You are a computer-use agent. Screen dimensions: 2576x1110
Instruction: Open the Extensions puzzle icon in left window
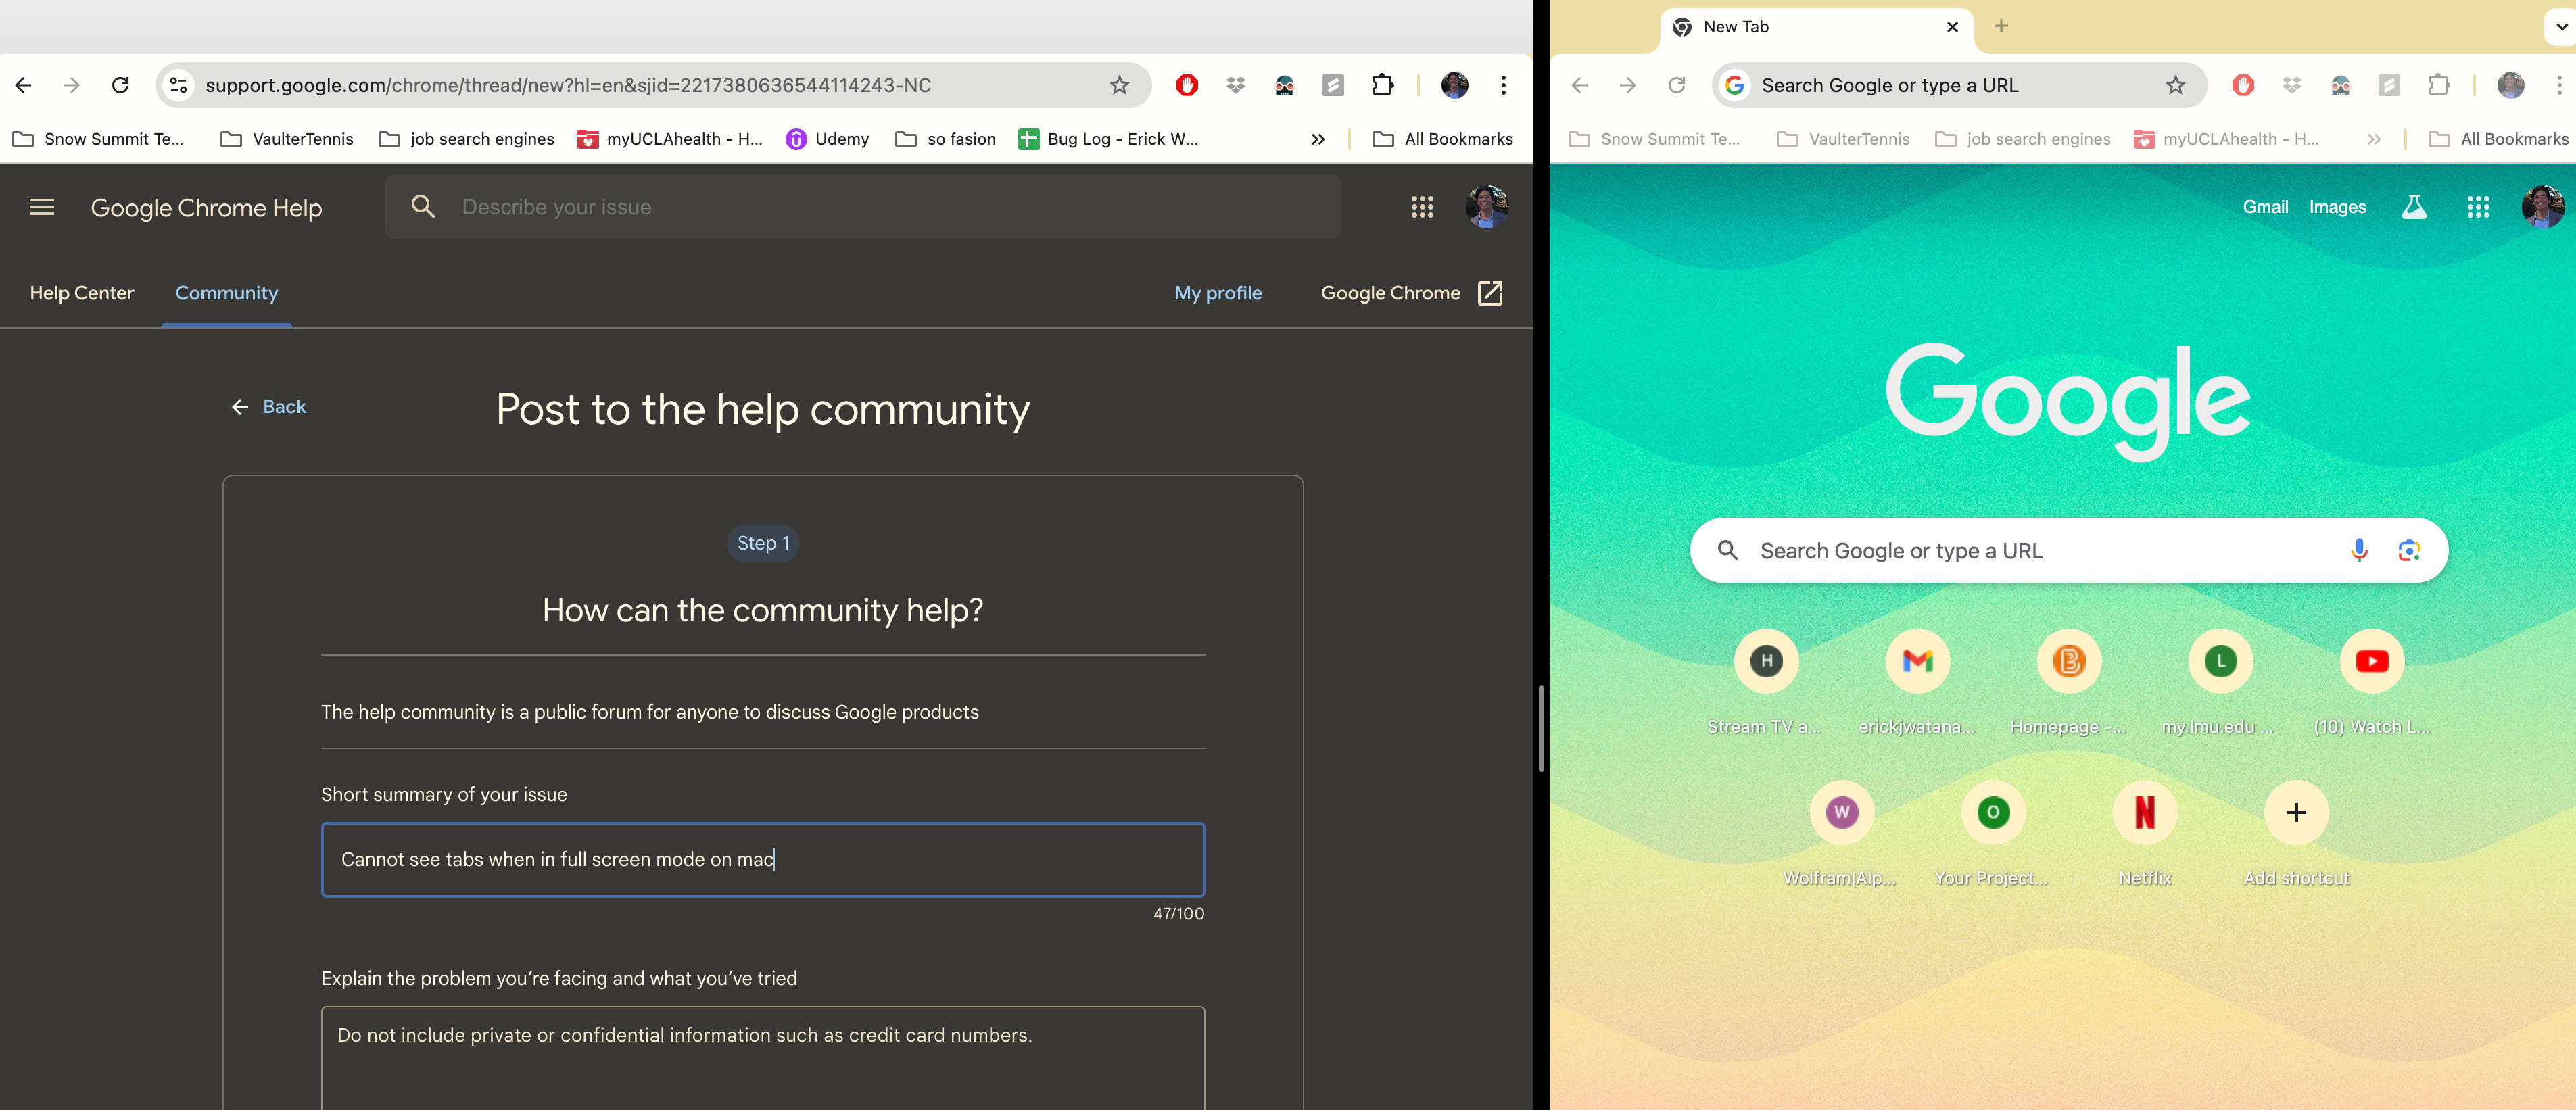tap(1382, 85)
